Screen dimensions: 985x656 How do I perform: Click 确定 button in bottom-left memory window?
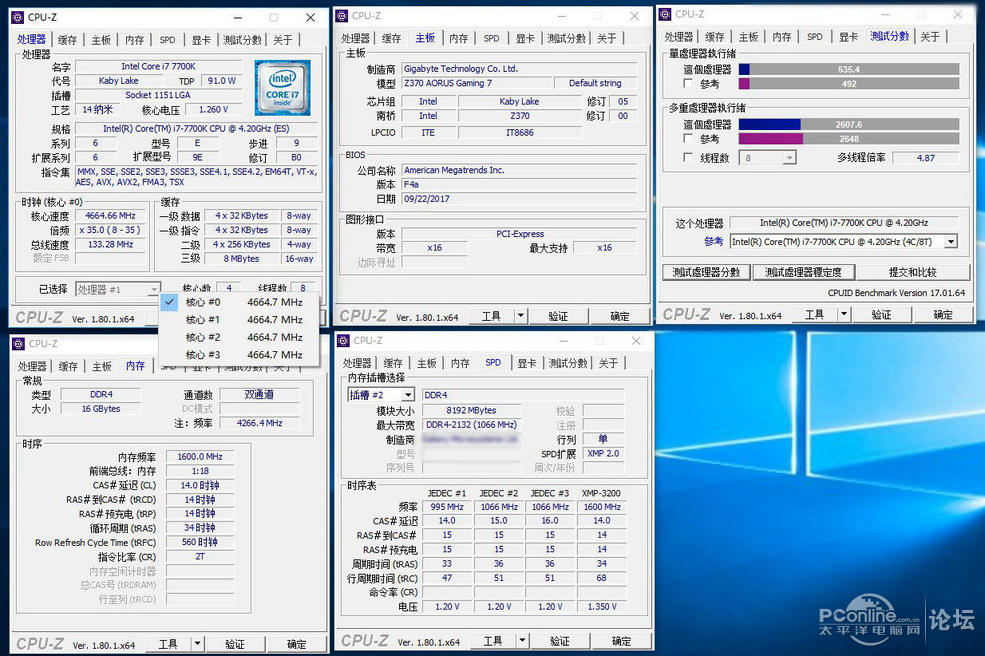pos(297,644)
